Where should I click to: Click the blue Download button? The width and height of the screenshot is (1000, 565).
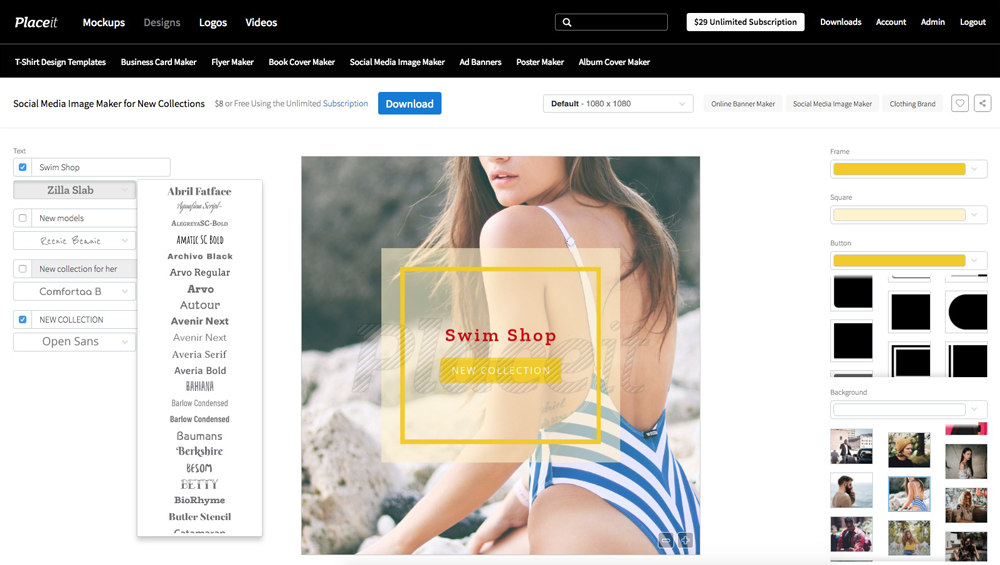coord(409,103)
